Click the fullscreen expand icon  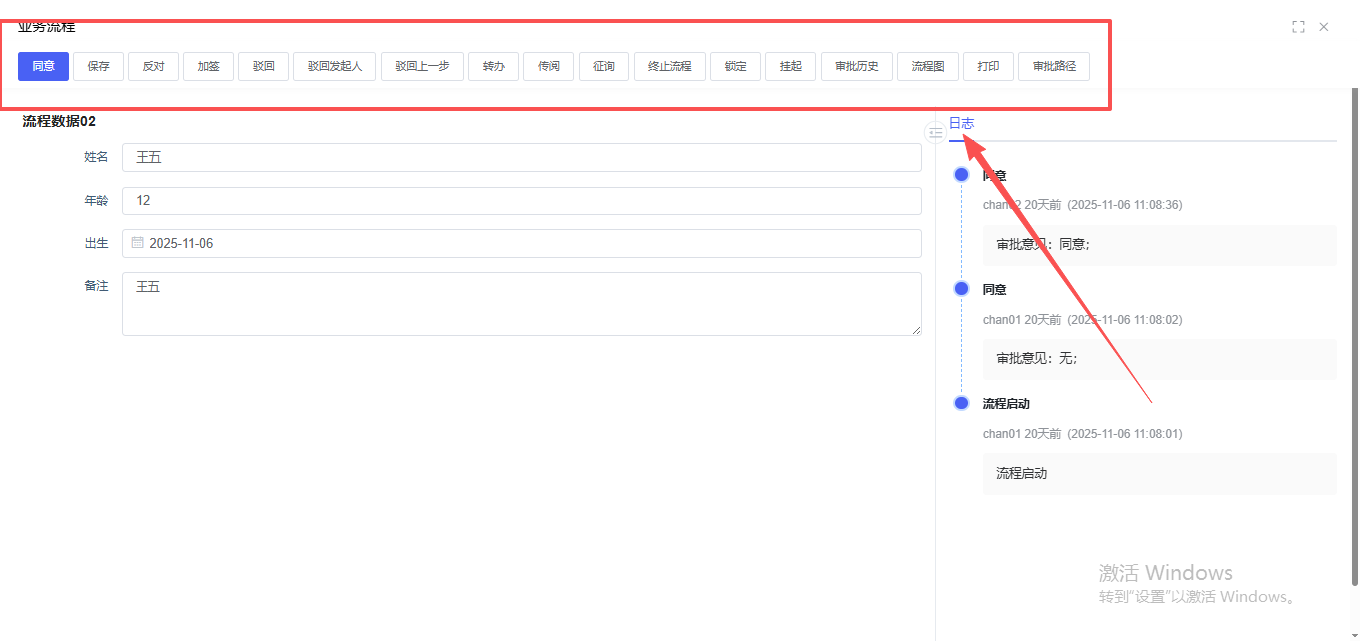pos(1298,27)
